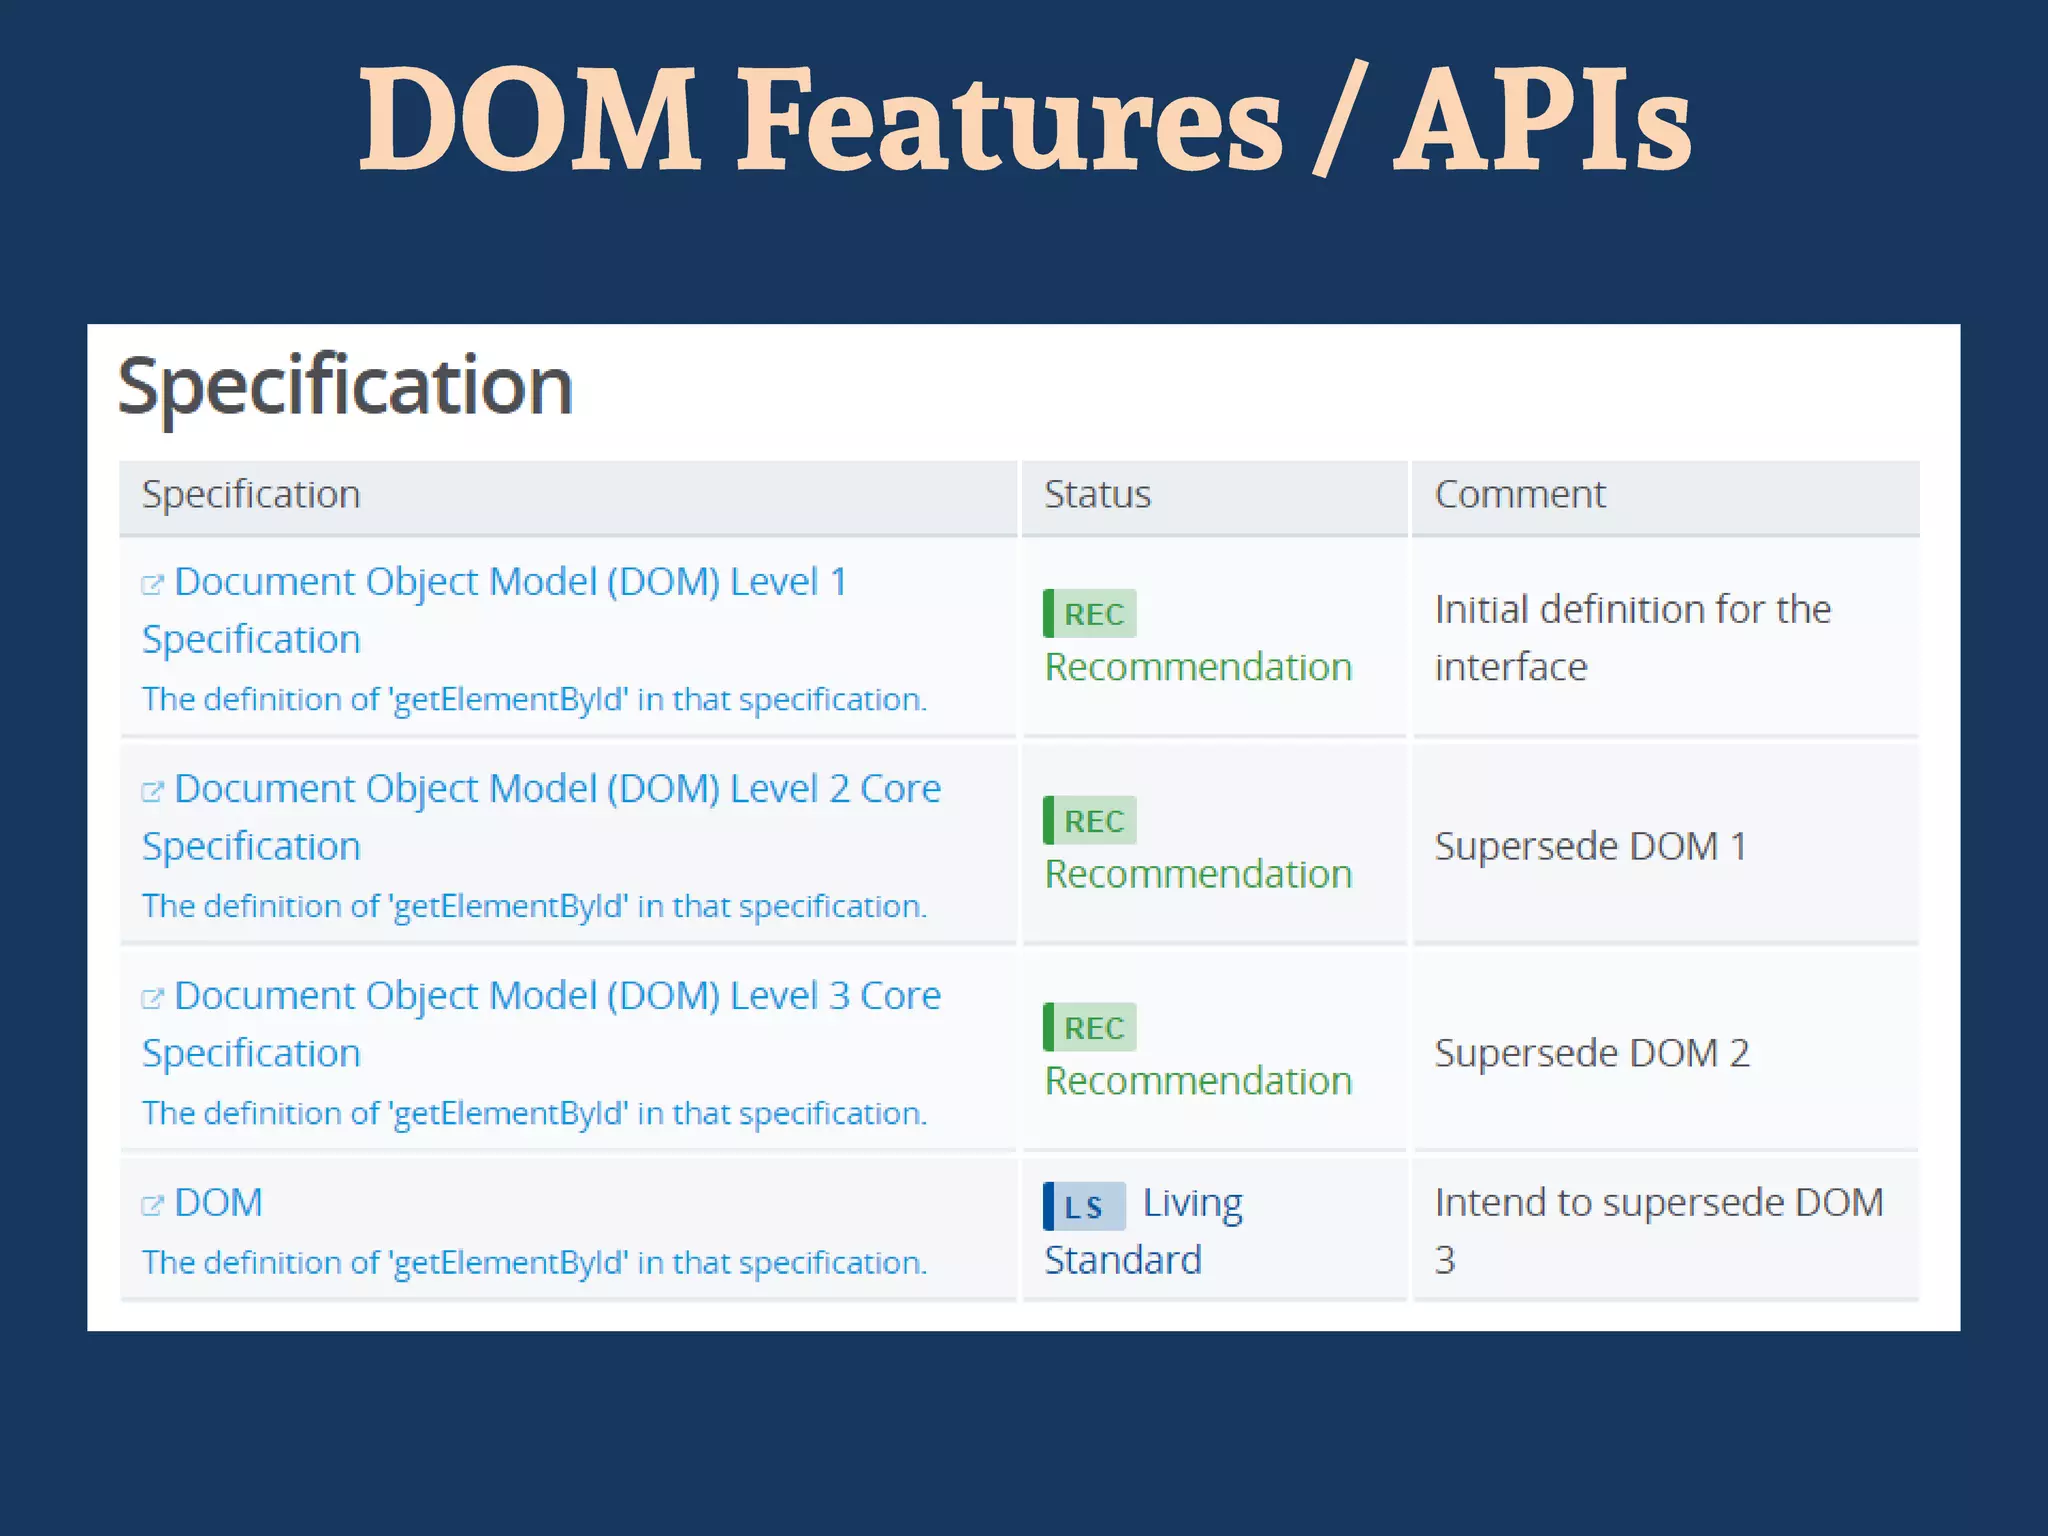Click external-link icon beside DOM Level 1
Image resolution: width=2048 pixels, height=1536 pixels.
(x=152, y=584)
